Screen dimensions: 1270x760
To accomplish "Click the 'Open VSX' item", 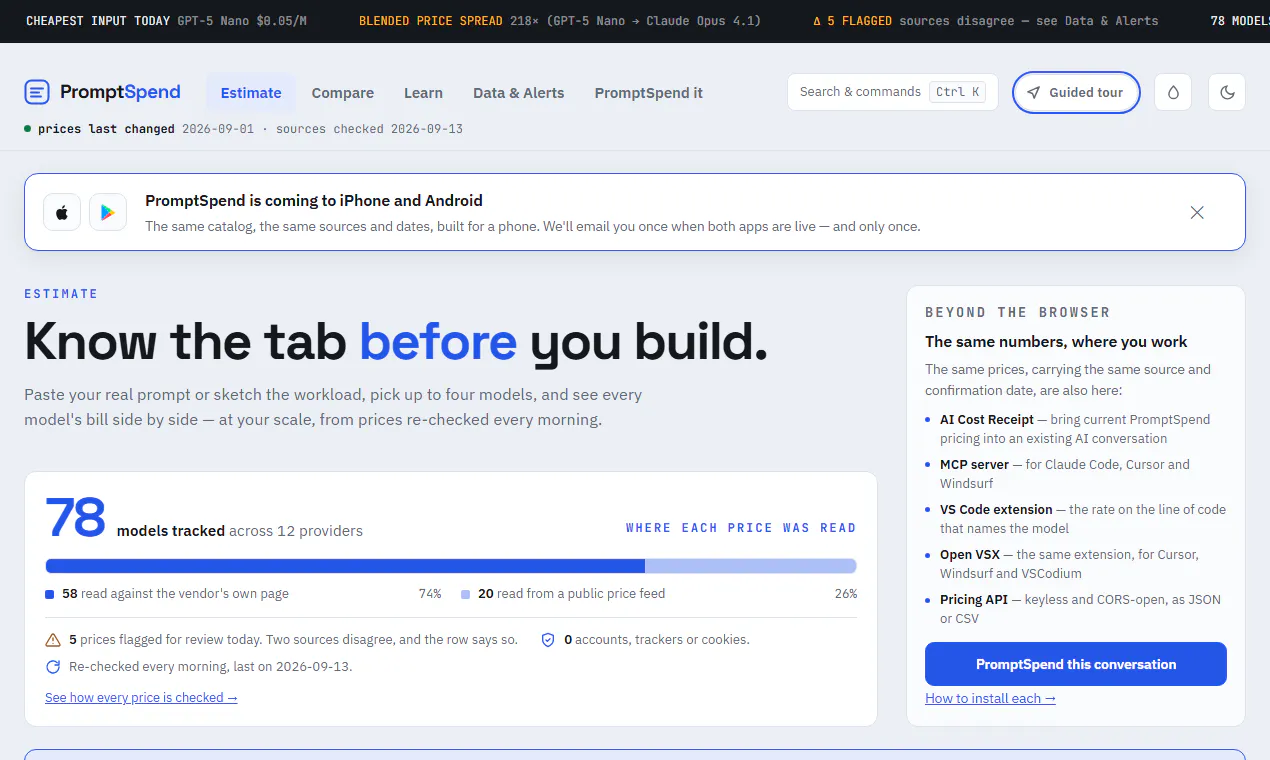I will click(x=1083, y=564).
